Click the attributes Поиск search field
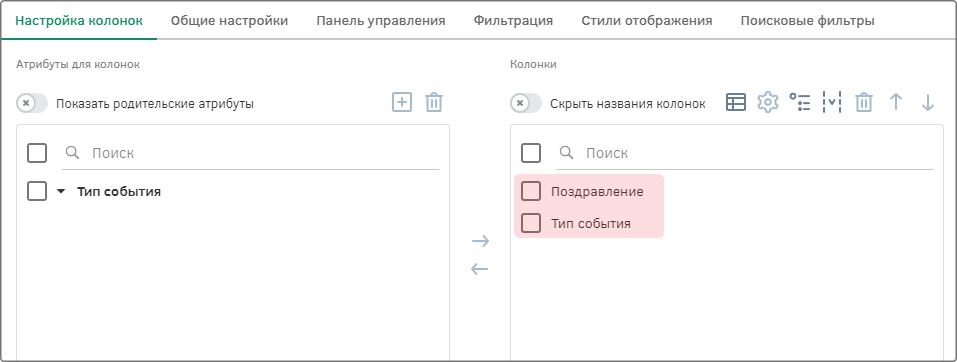Screen dimensions: 957x362 coord(250,153)
